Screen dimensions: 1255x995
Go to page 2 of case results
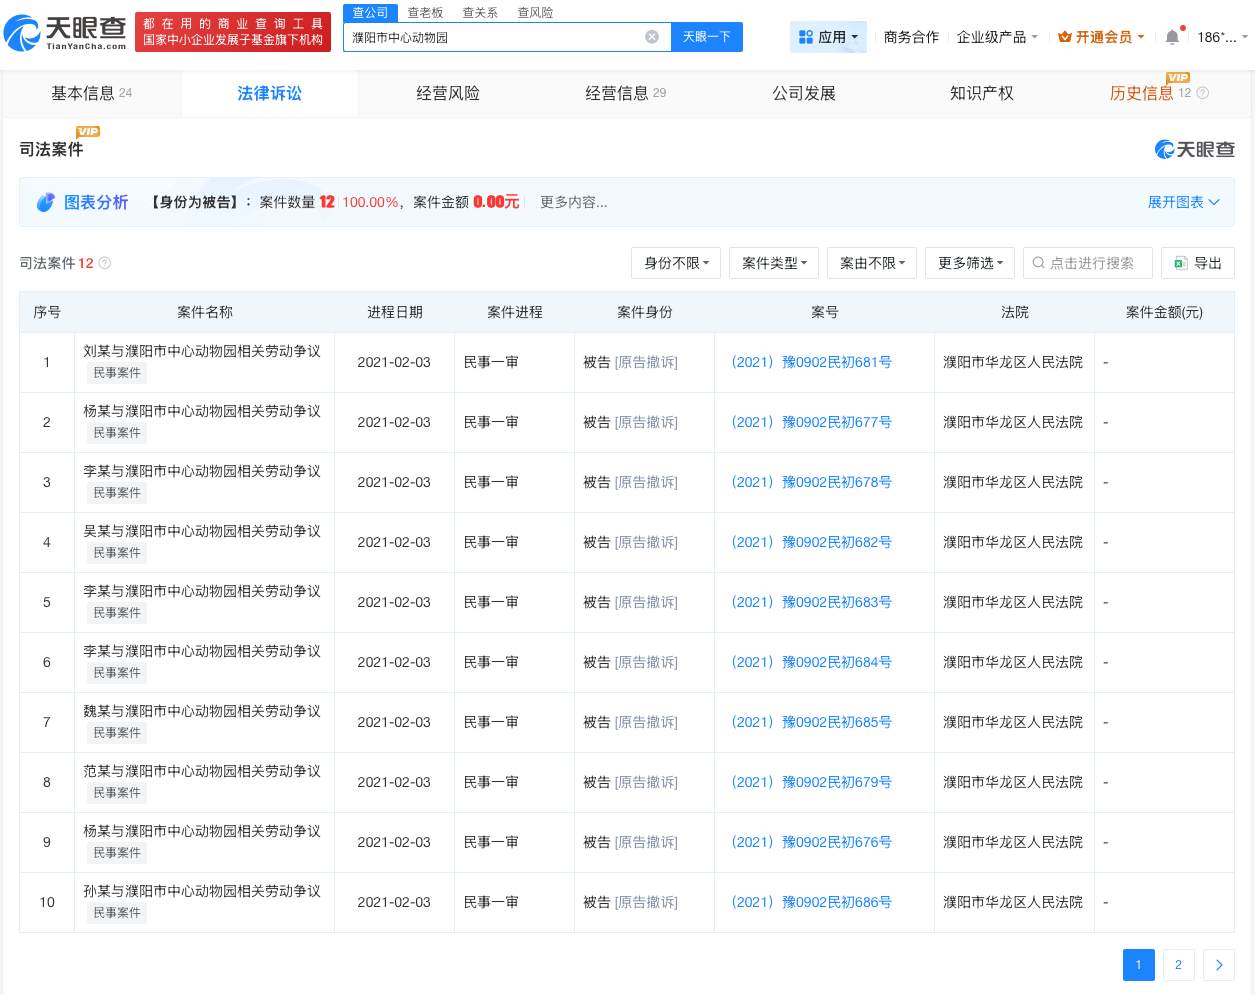1178,965
